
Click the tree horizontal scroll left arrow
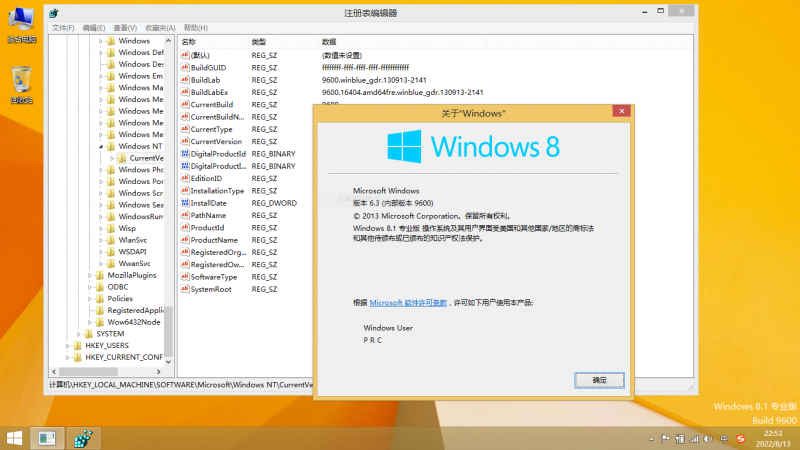[54, 371]
